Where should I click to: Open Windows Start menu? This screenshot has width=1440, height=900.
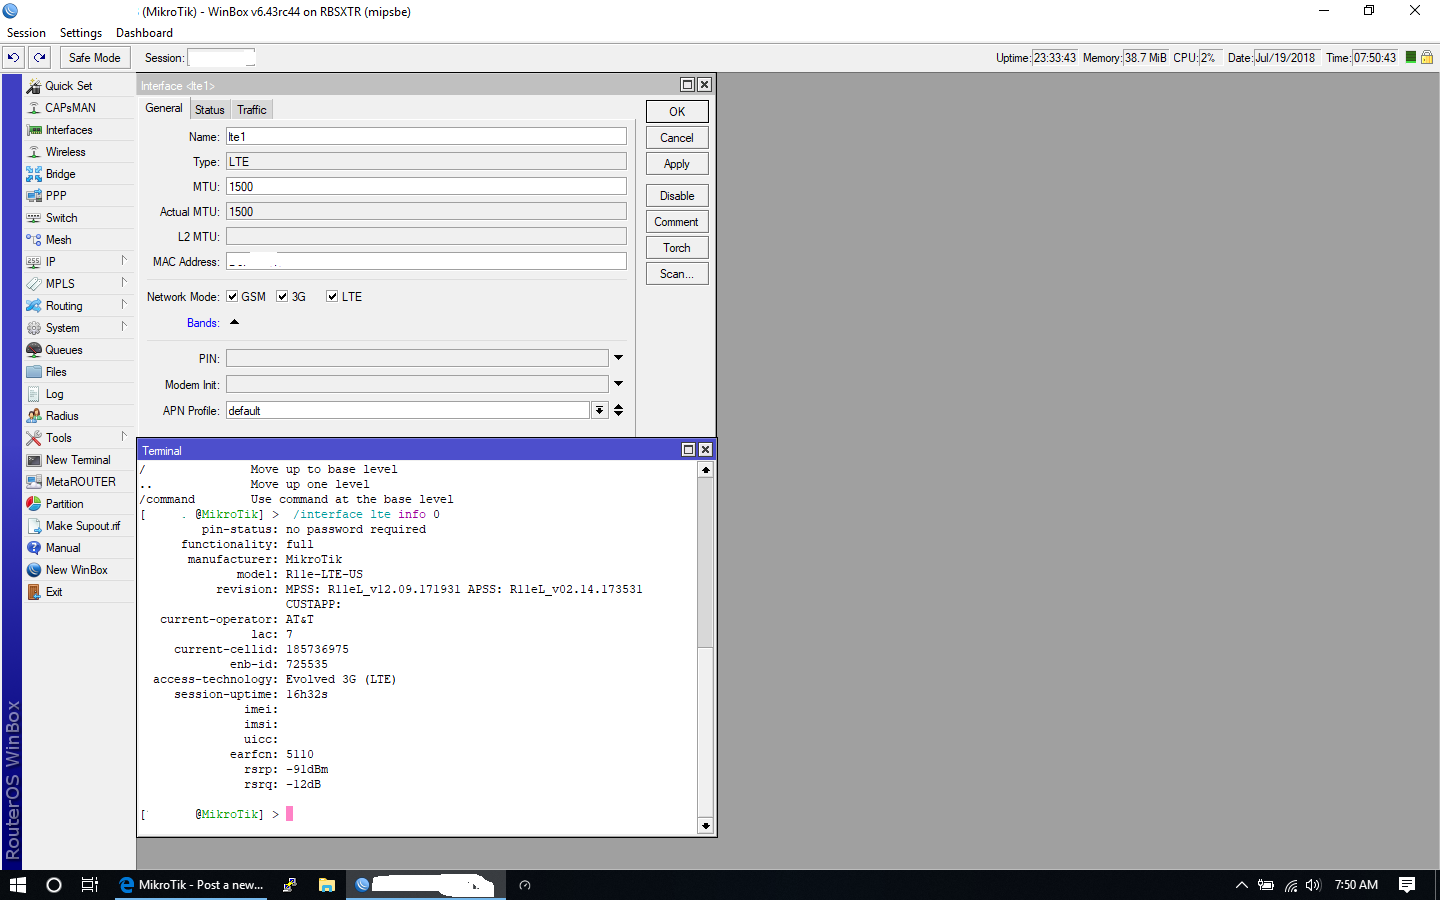(x=17, y=885)
